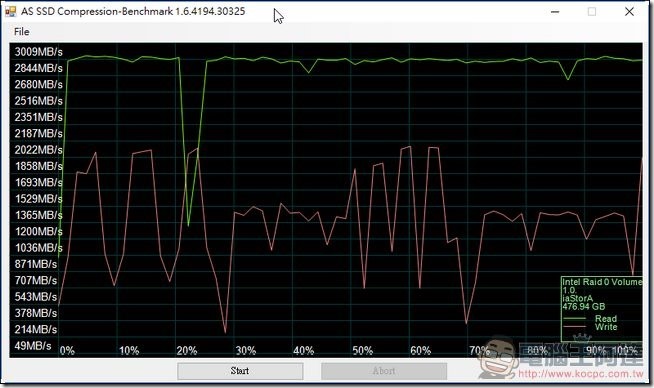Click the Start button
The width and height of the screenshot is (654, 388).
click(x=240, y=371)
